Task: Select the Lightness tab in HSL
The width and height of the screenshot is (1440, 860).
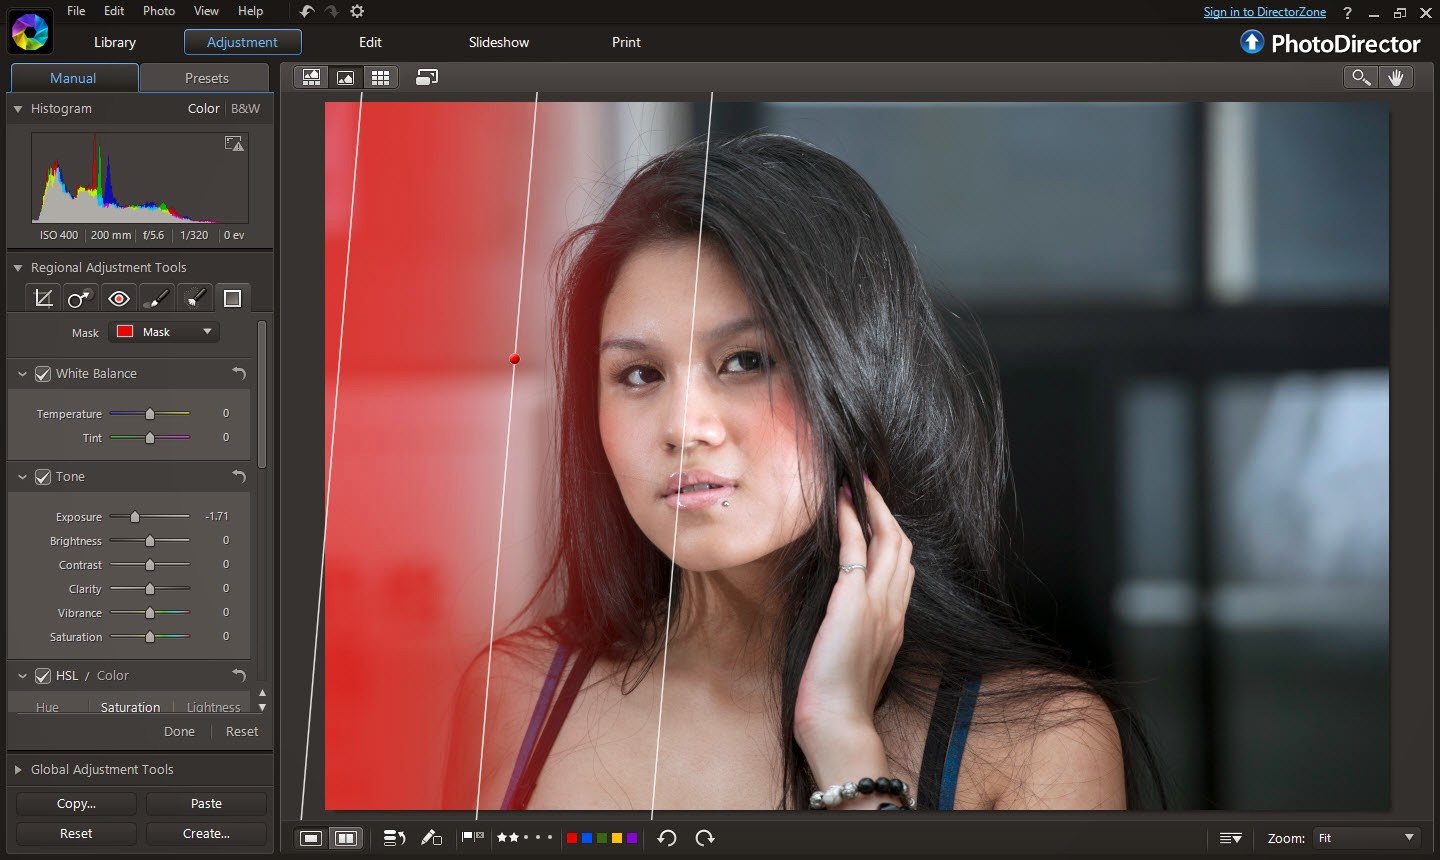Action: (214, 707)
